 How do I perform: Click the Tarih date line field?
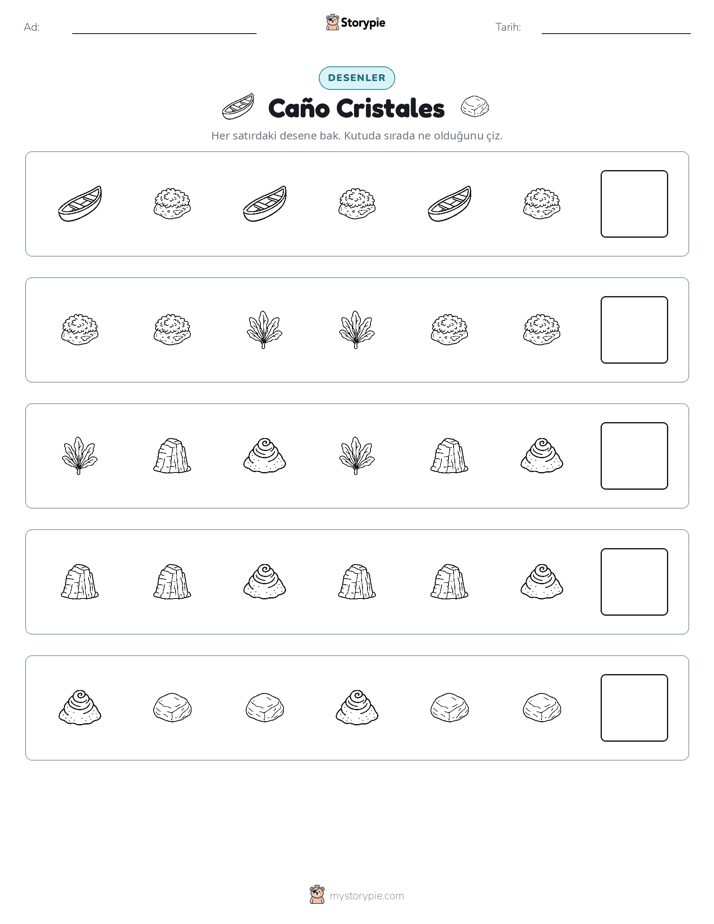(x=616, y=28)
